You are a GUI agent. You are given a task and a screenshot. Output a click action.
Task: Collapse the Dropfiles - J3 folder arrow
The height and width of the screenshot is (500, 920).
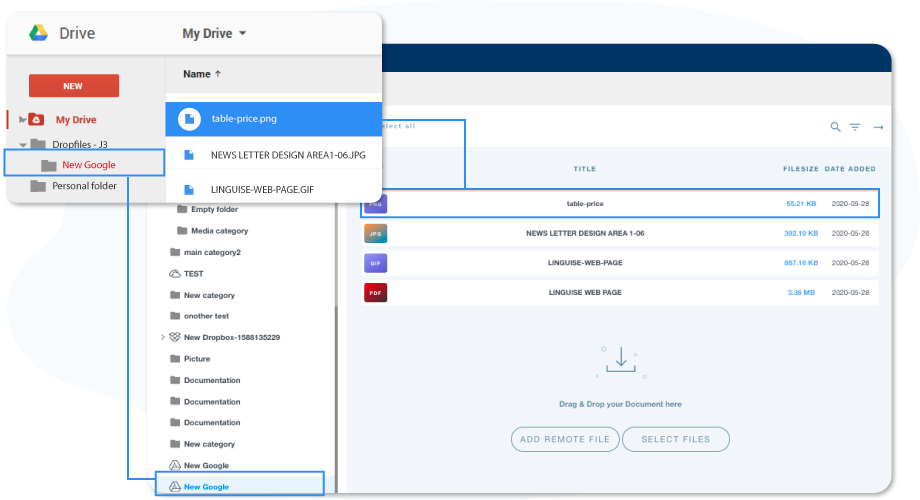tap(23, 144)
